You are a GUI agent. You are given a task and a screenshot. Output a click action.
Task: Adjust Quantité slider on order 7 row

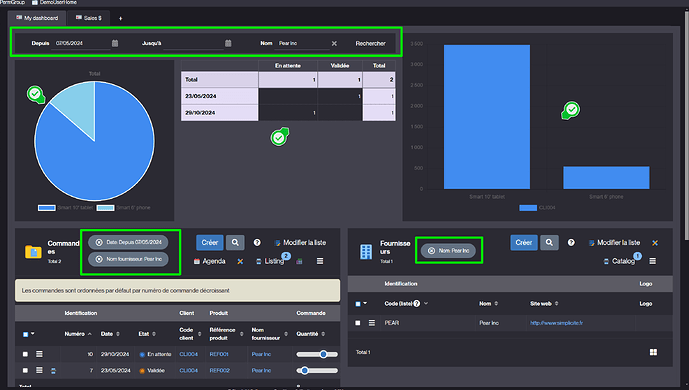tap(317, 370)
